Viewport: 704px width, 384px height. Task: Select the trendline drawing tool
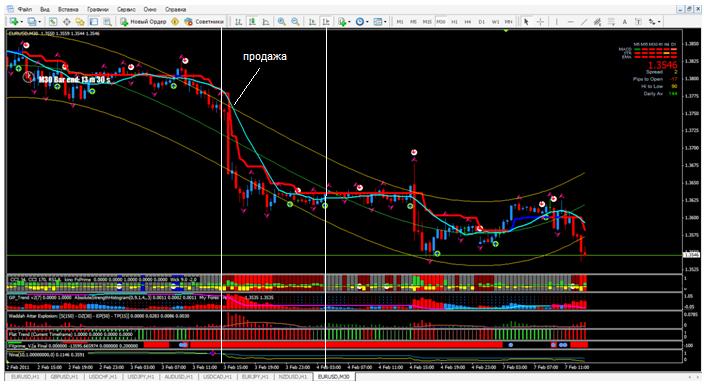pyautogui.click(x=584, y=22)
